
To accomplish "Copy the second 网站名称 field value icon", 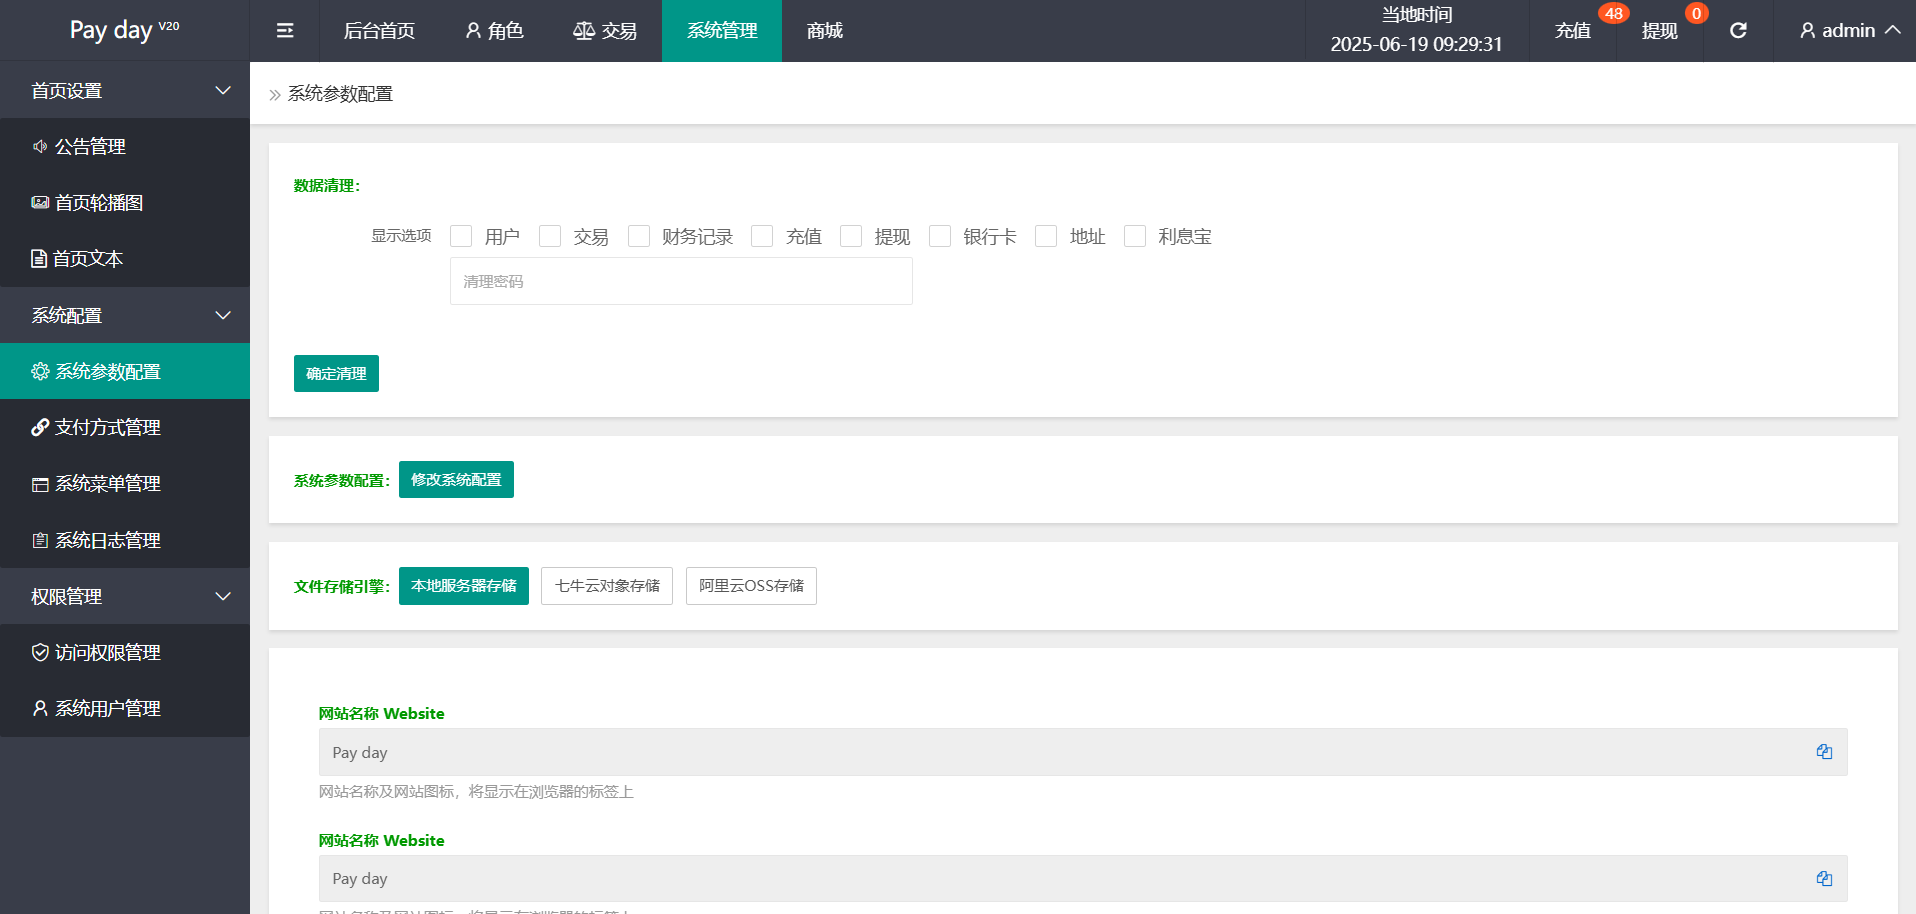I will tap(1824, 879).
